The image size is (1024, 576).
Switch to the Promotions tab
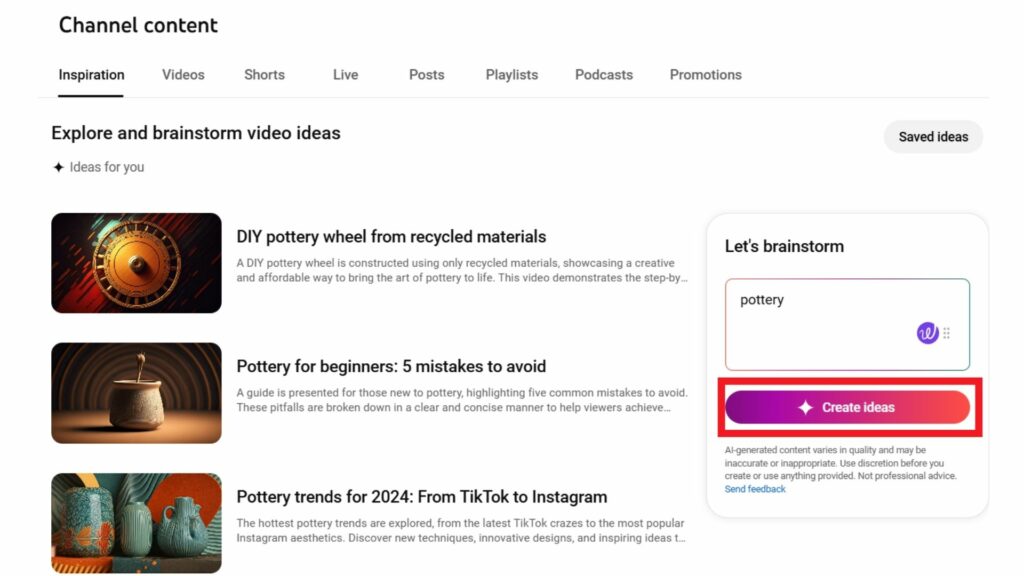(x=706, y=75)
